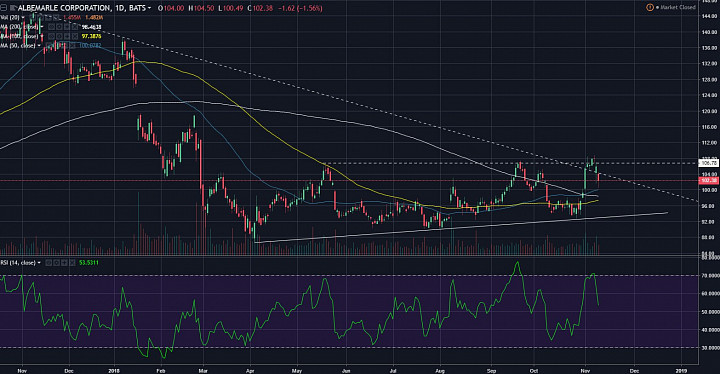Hide the MA (200, close) line with its eye icon

tap(51, 27)
